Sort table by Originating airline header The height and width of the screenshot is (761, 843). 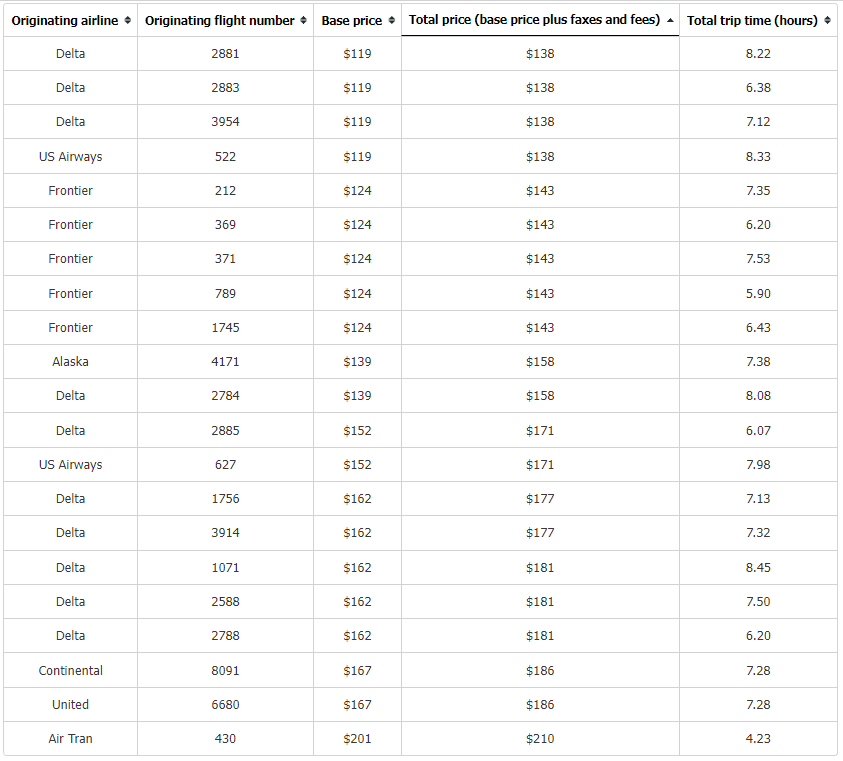[x=65, y=20]
